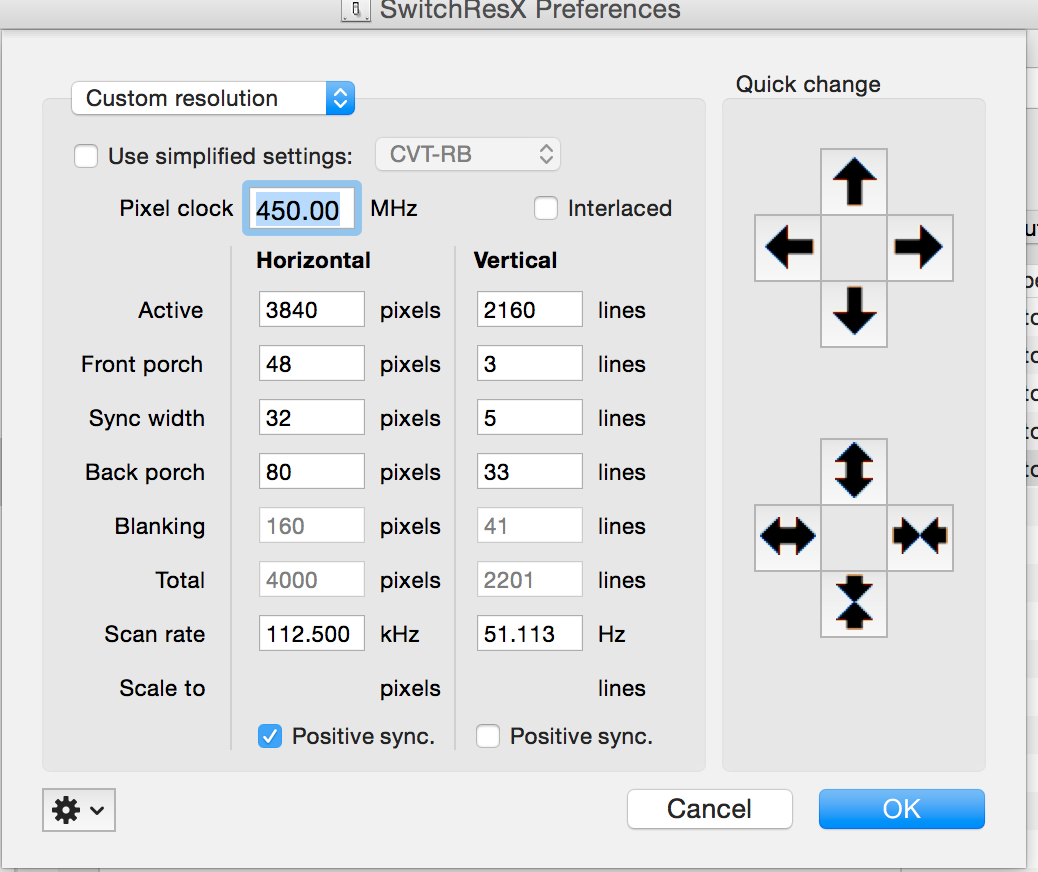Click the kHz unit label
Viewport: 1038px width, 872px height.
point(399,634)
